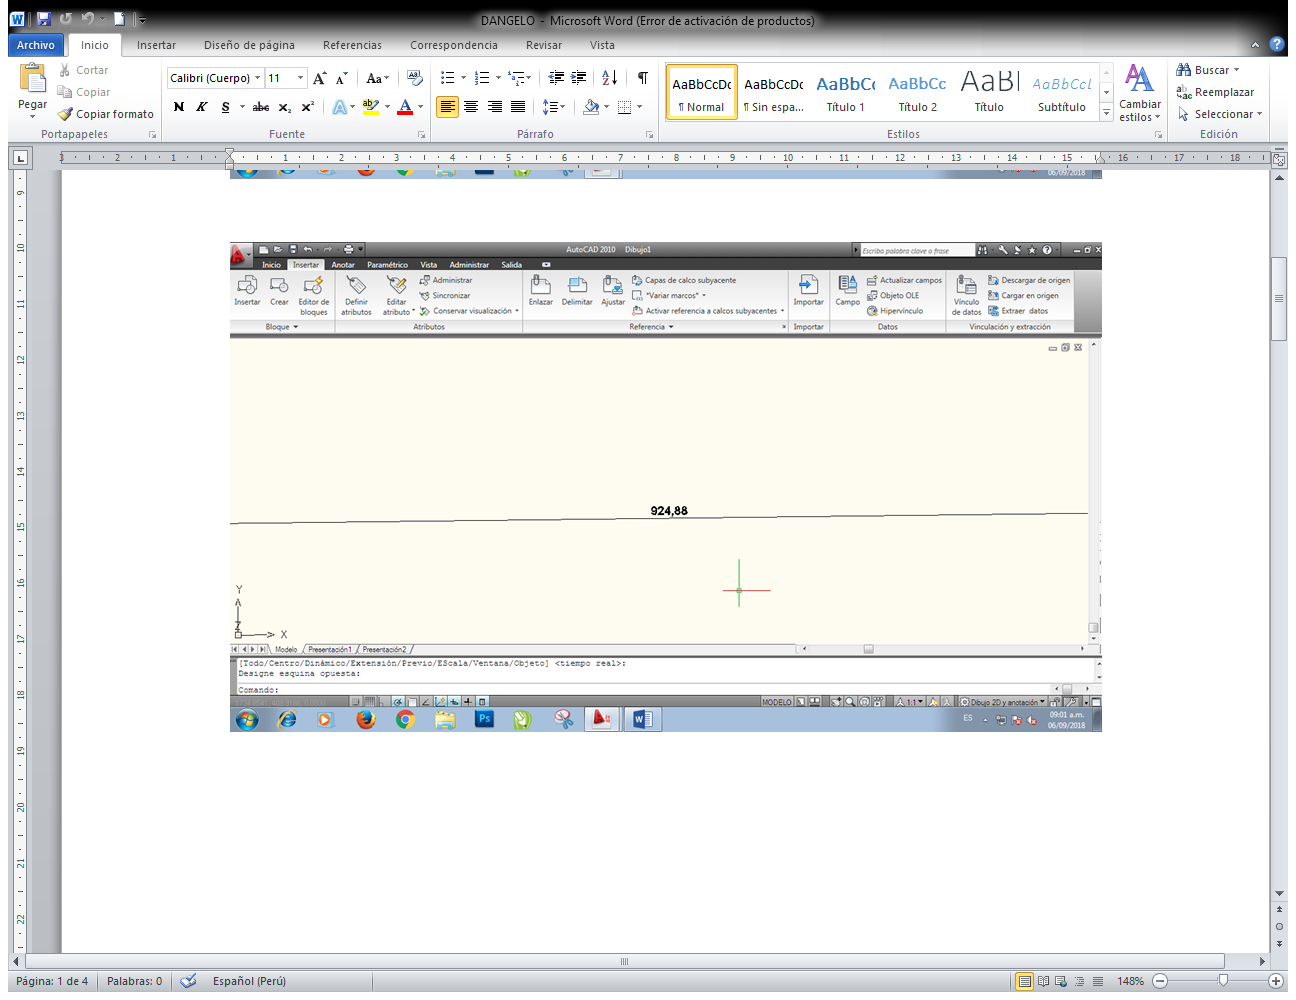
Task: Minimize the ribbon with the caret icon
Action: [1256, 45]
